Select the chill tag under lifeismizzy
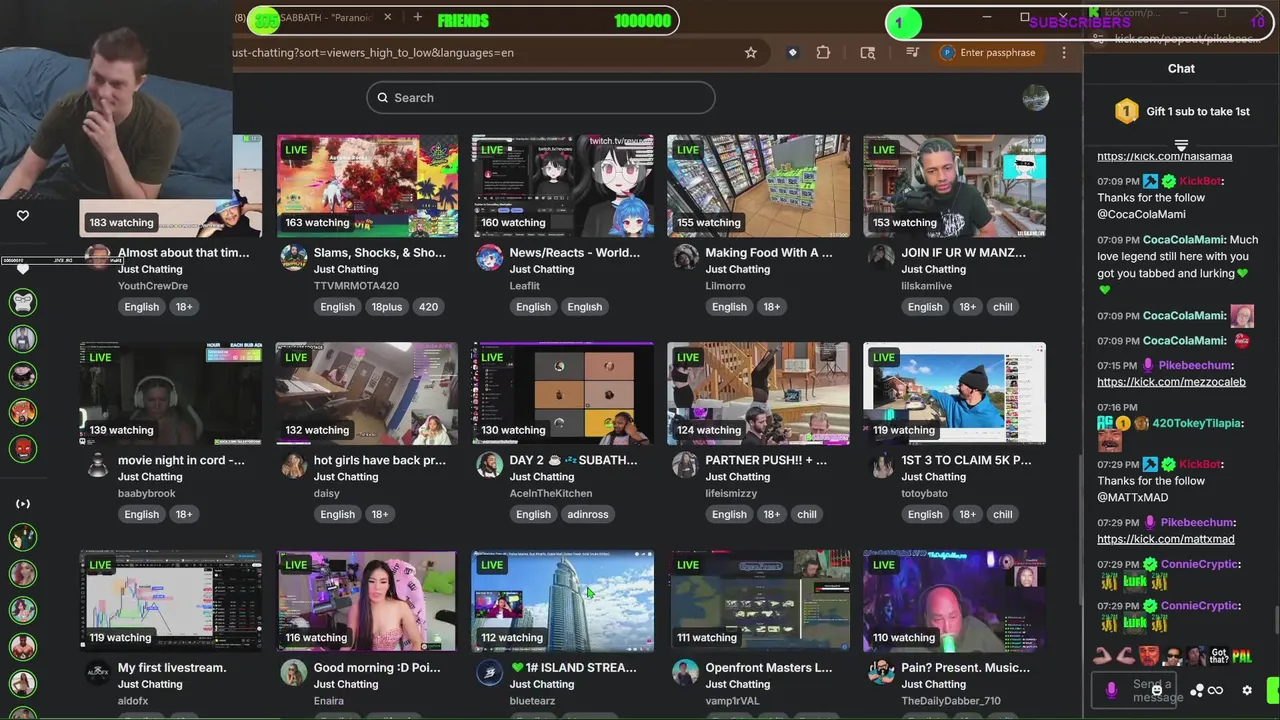The height and width of the screenshot is (720, 1280). pos(806,514)
